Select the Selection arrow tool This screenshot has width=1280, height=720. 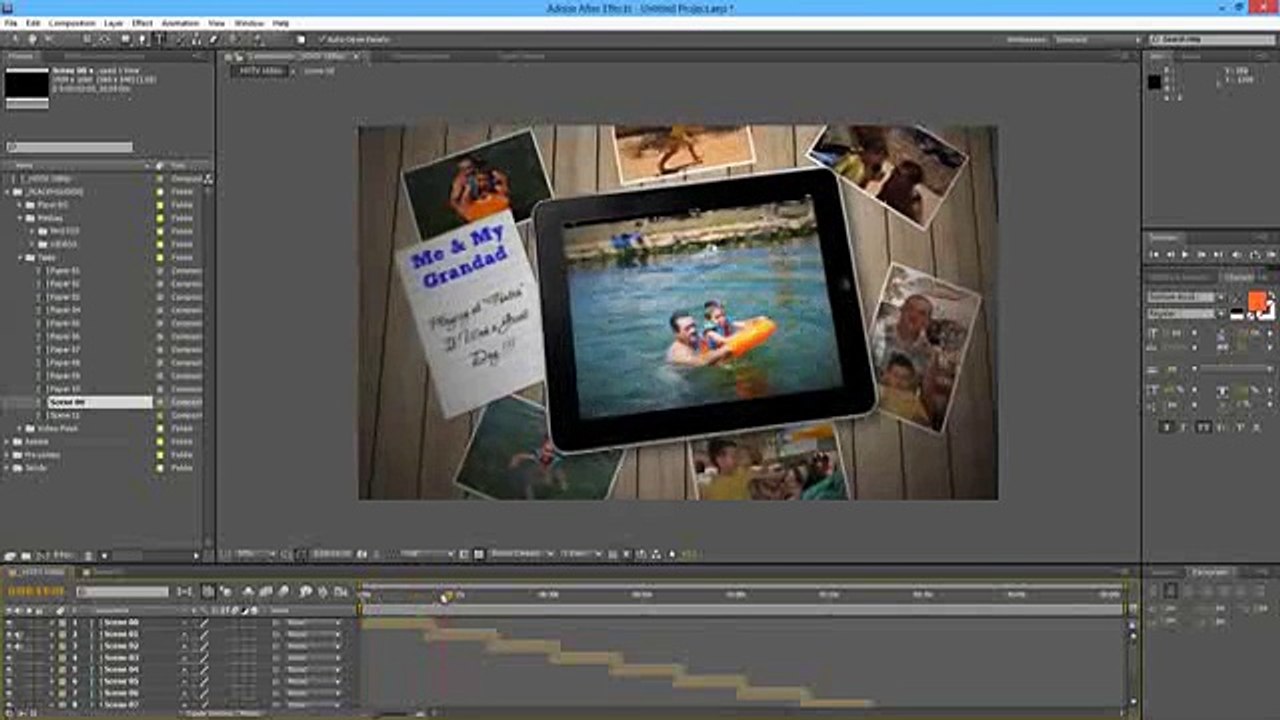[15, 39]
